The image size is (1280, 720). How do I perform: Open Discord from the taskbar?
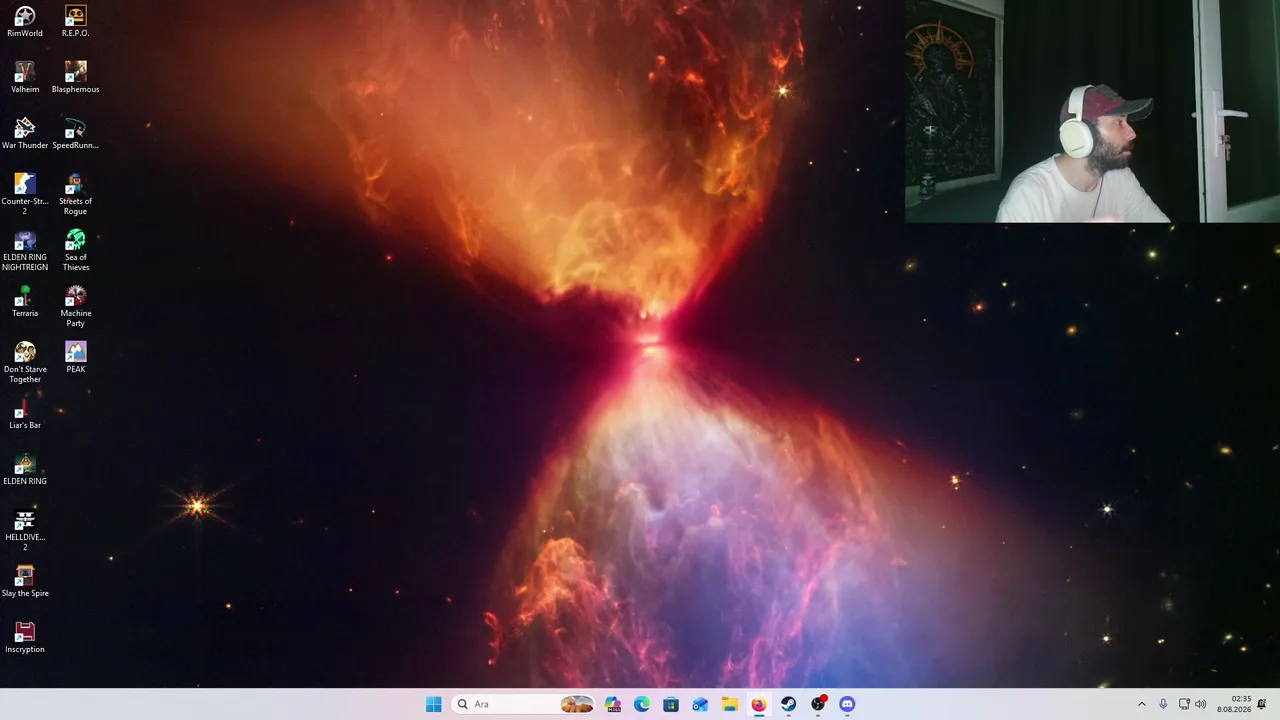tap(847, 704)
